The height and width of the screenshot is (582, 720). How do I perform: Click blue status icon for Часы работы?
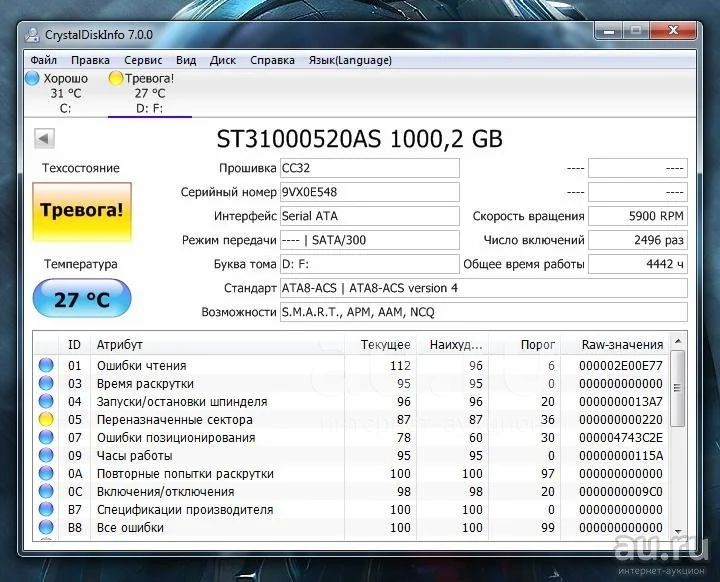[46, 455]
